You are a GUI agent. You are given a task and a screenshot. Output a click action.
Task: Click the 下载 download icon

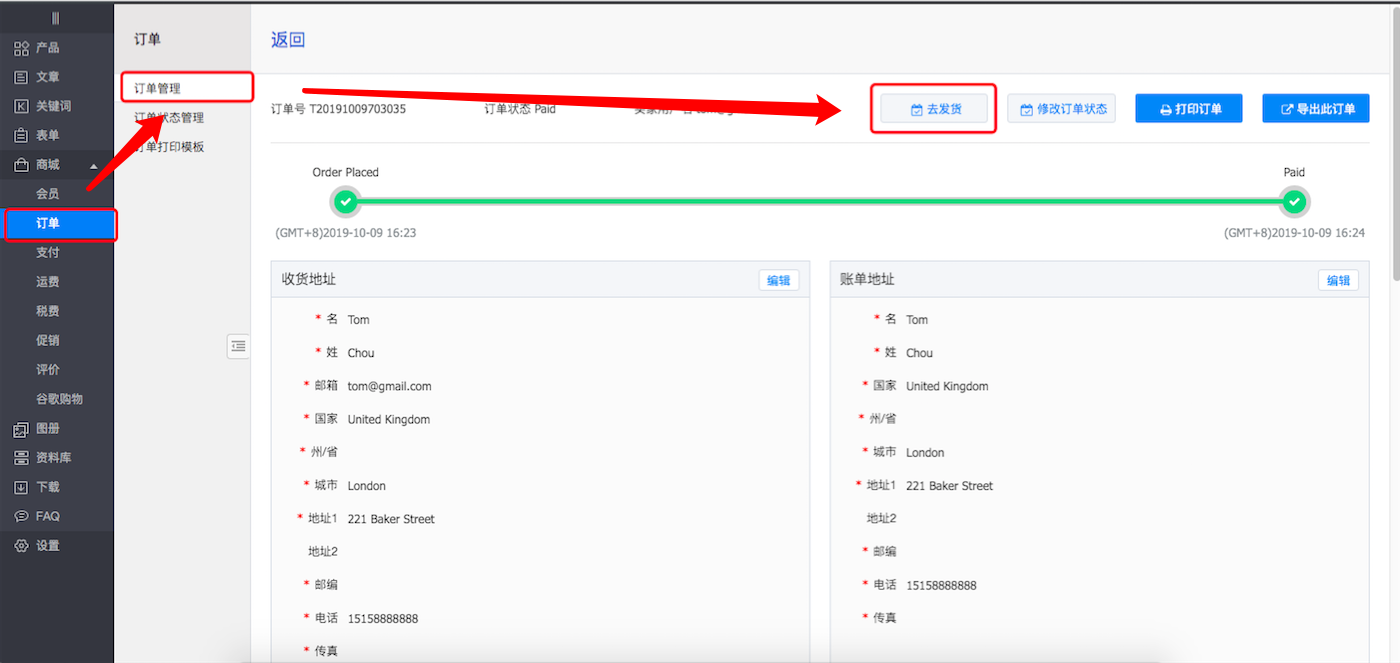click(21, 487)
